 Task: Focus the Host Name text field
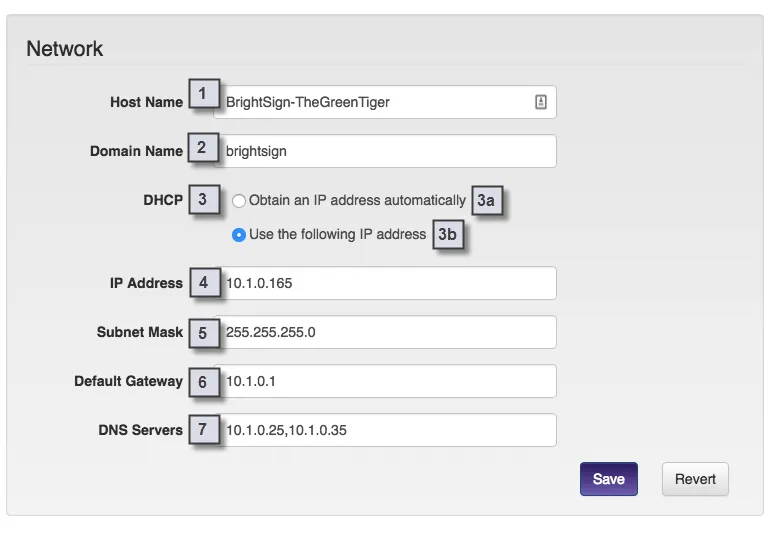pos(385,102)
